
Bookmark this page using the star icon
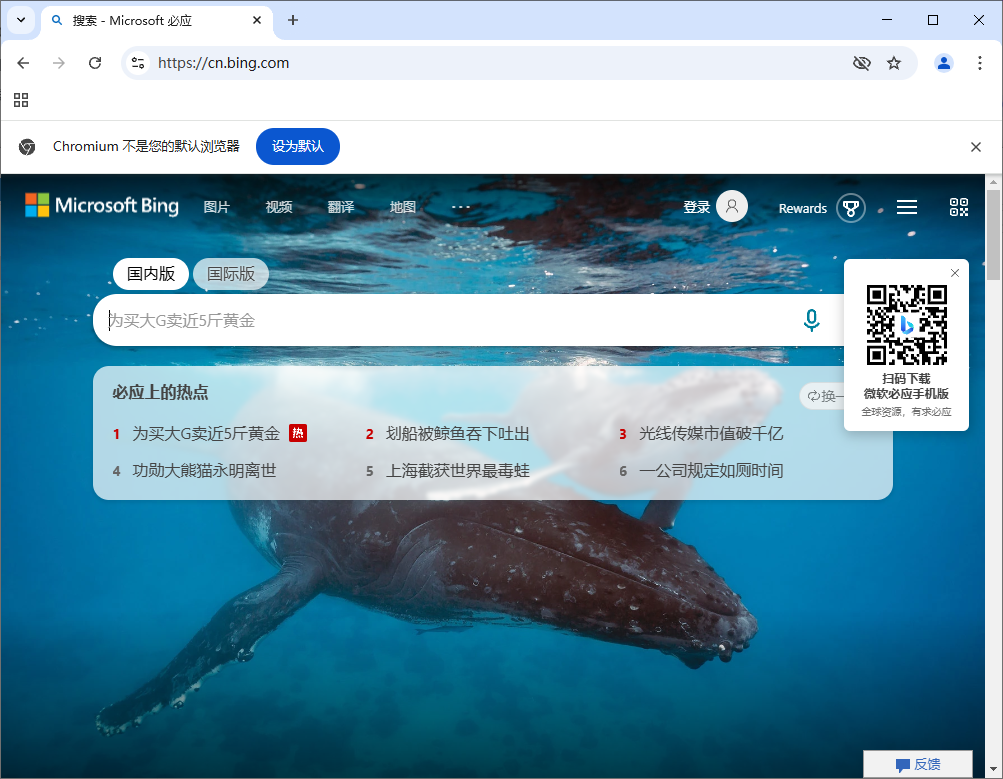(894, 62)
